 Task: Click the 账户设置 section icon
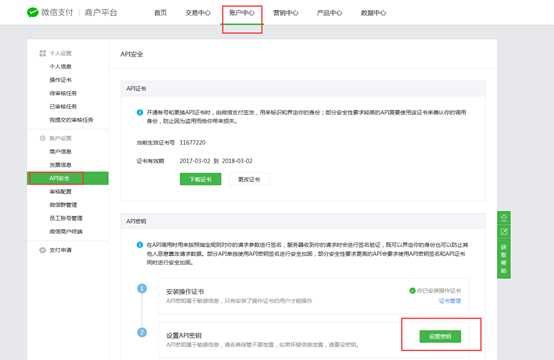(43, 138)
